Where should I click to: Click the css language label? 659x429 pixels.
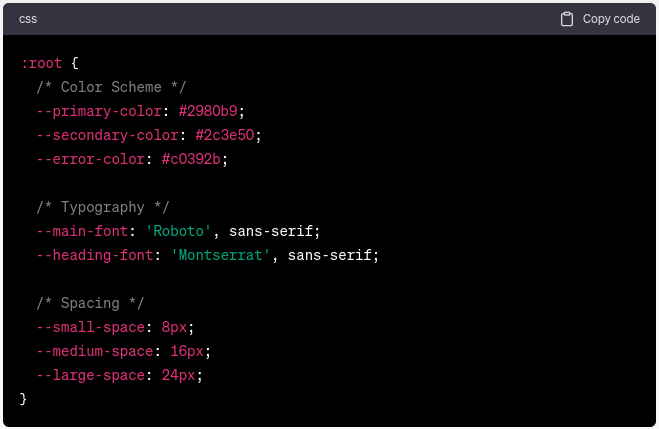click(28, 19)
